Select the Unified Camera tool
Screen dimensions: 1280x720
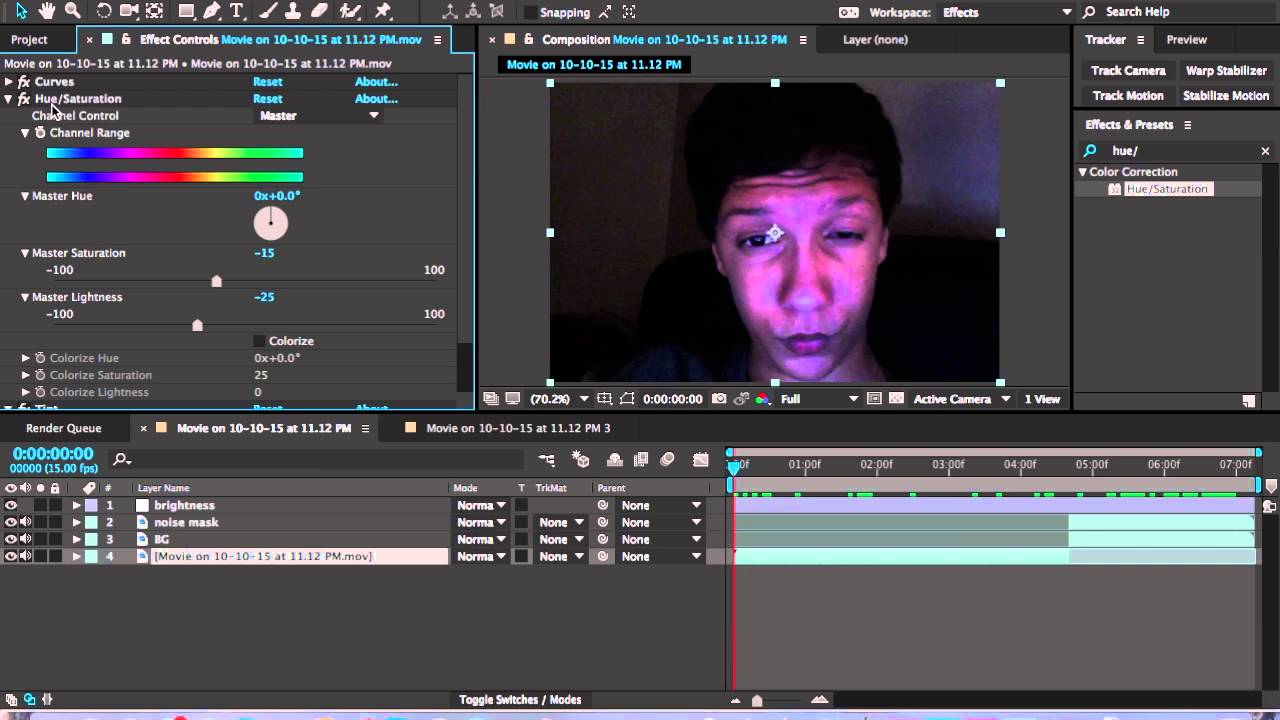click(x=129, y=11)
